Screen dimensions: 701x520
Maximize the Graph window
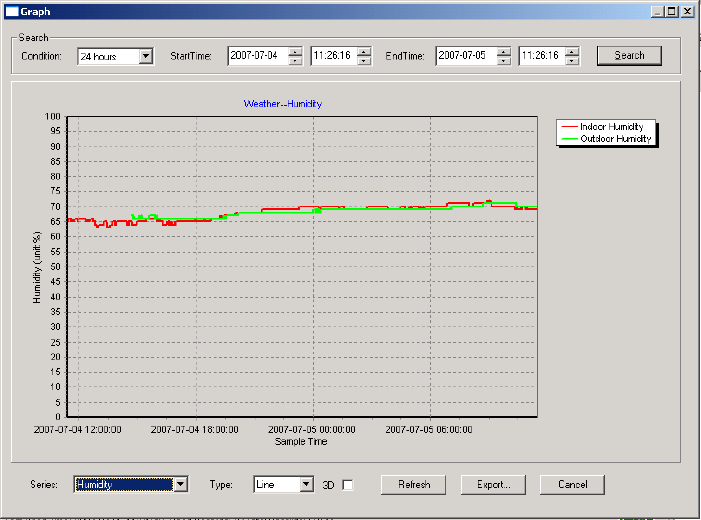[671, 12]
